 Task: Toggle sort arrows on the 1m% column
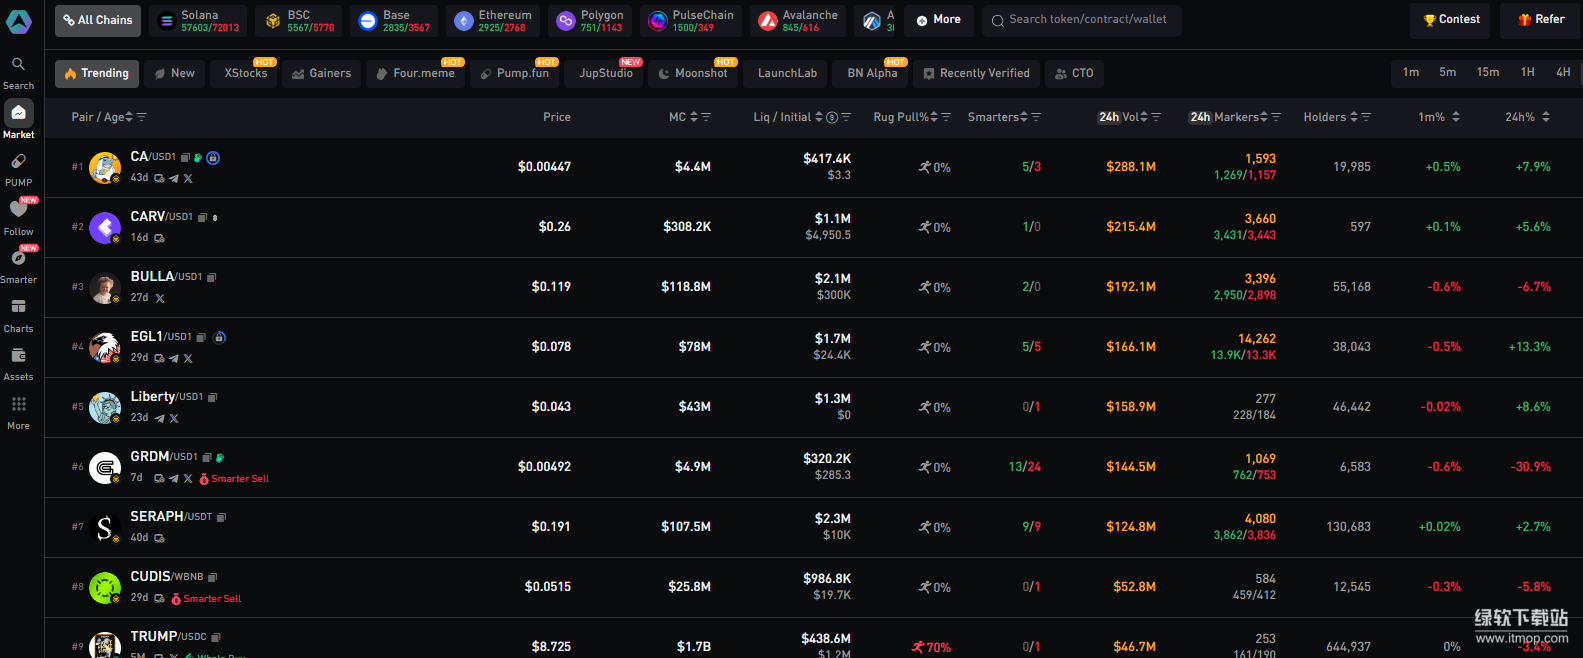tap(1456, 117)
